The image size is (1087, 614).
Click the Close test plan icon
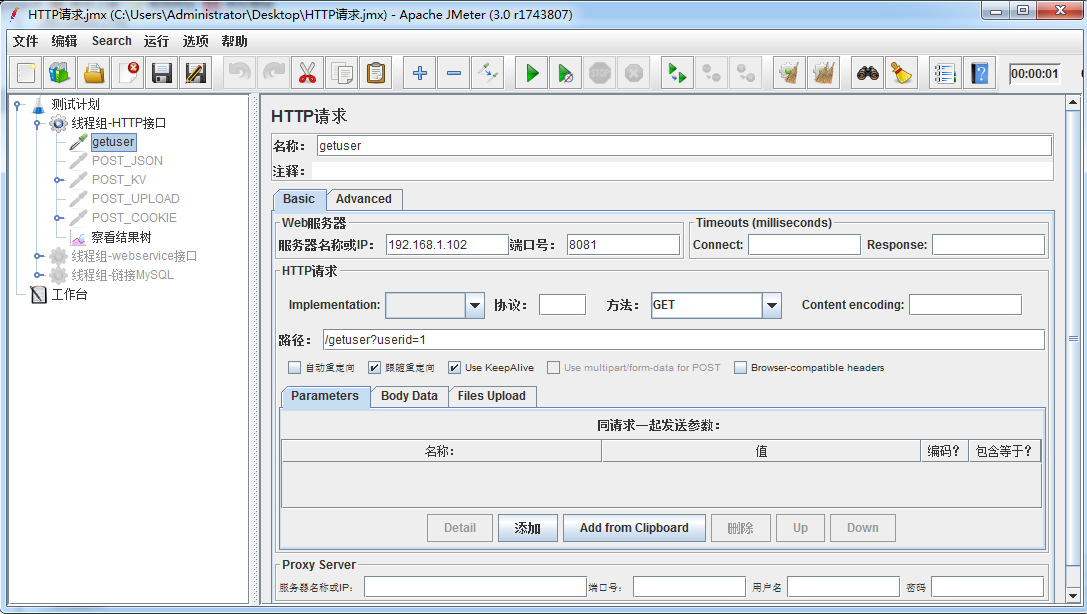coord(128,73)
